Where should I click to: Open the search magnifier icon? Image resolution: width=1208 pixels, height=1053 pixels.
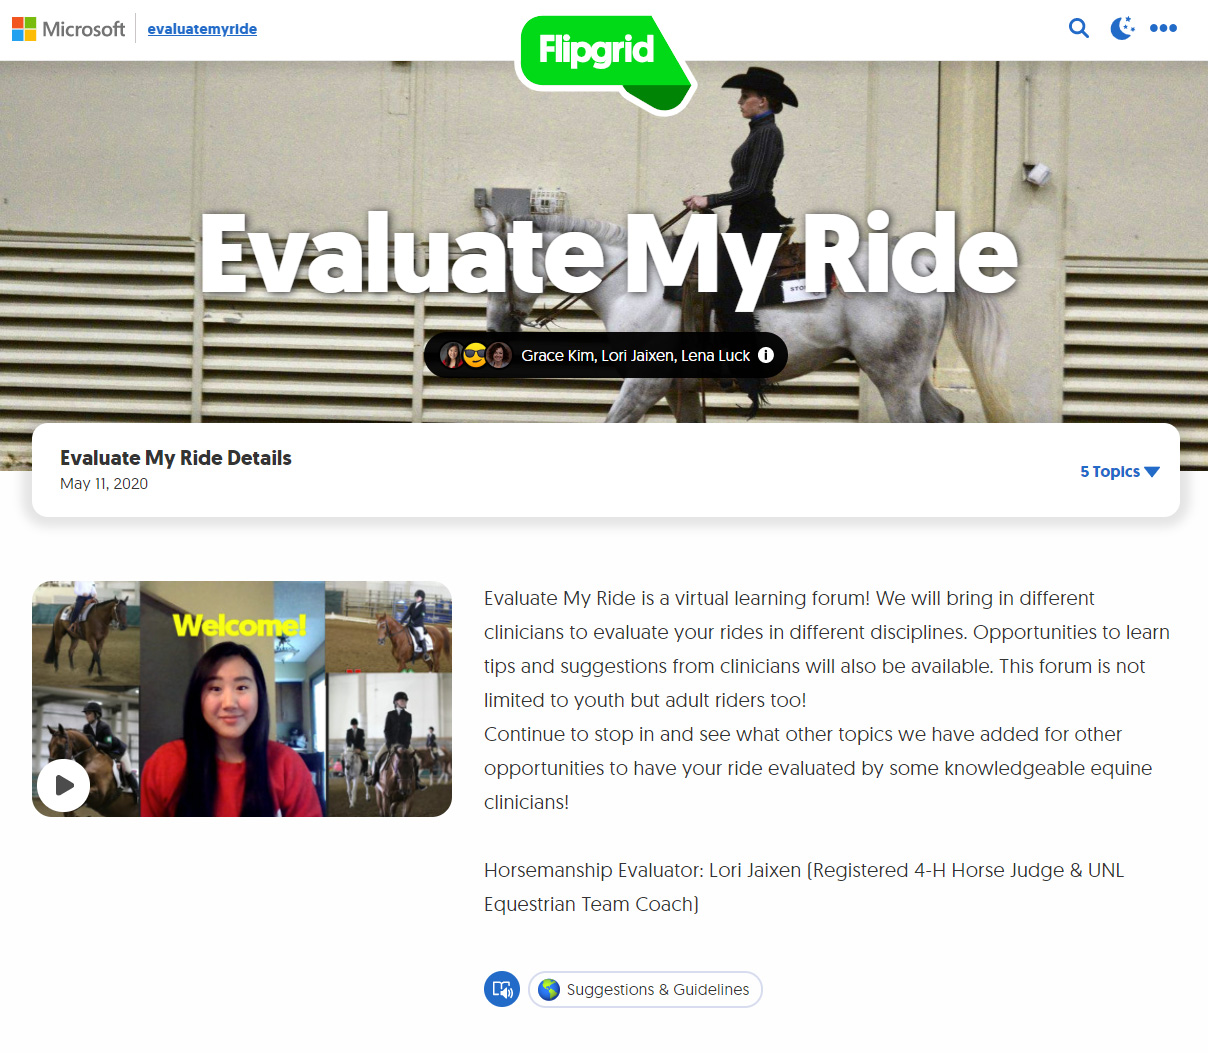pyautogui.click(x=1078, y=28)
